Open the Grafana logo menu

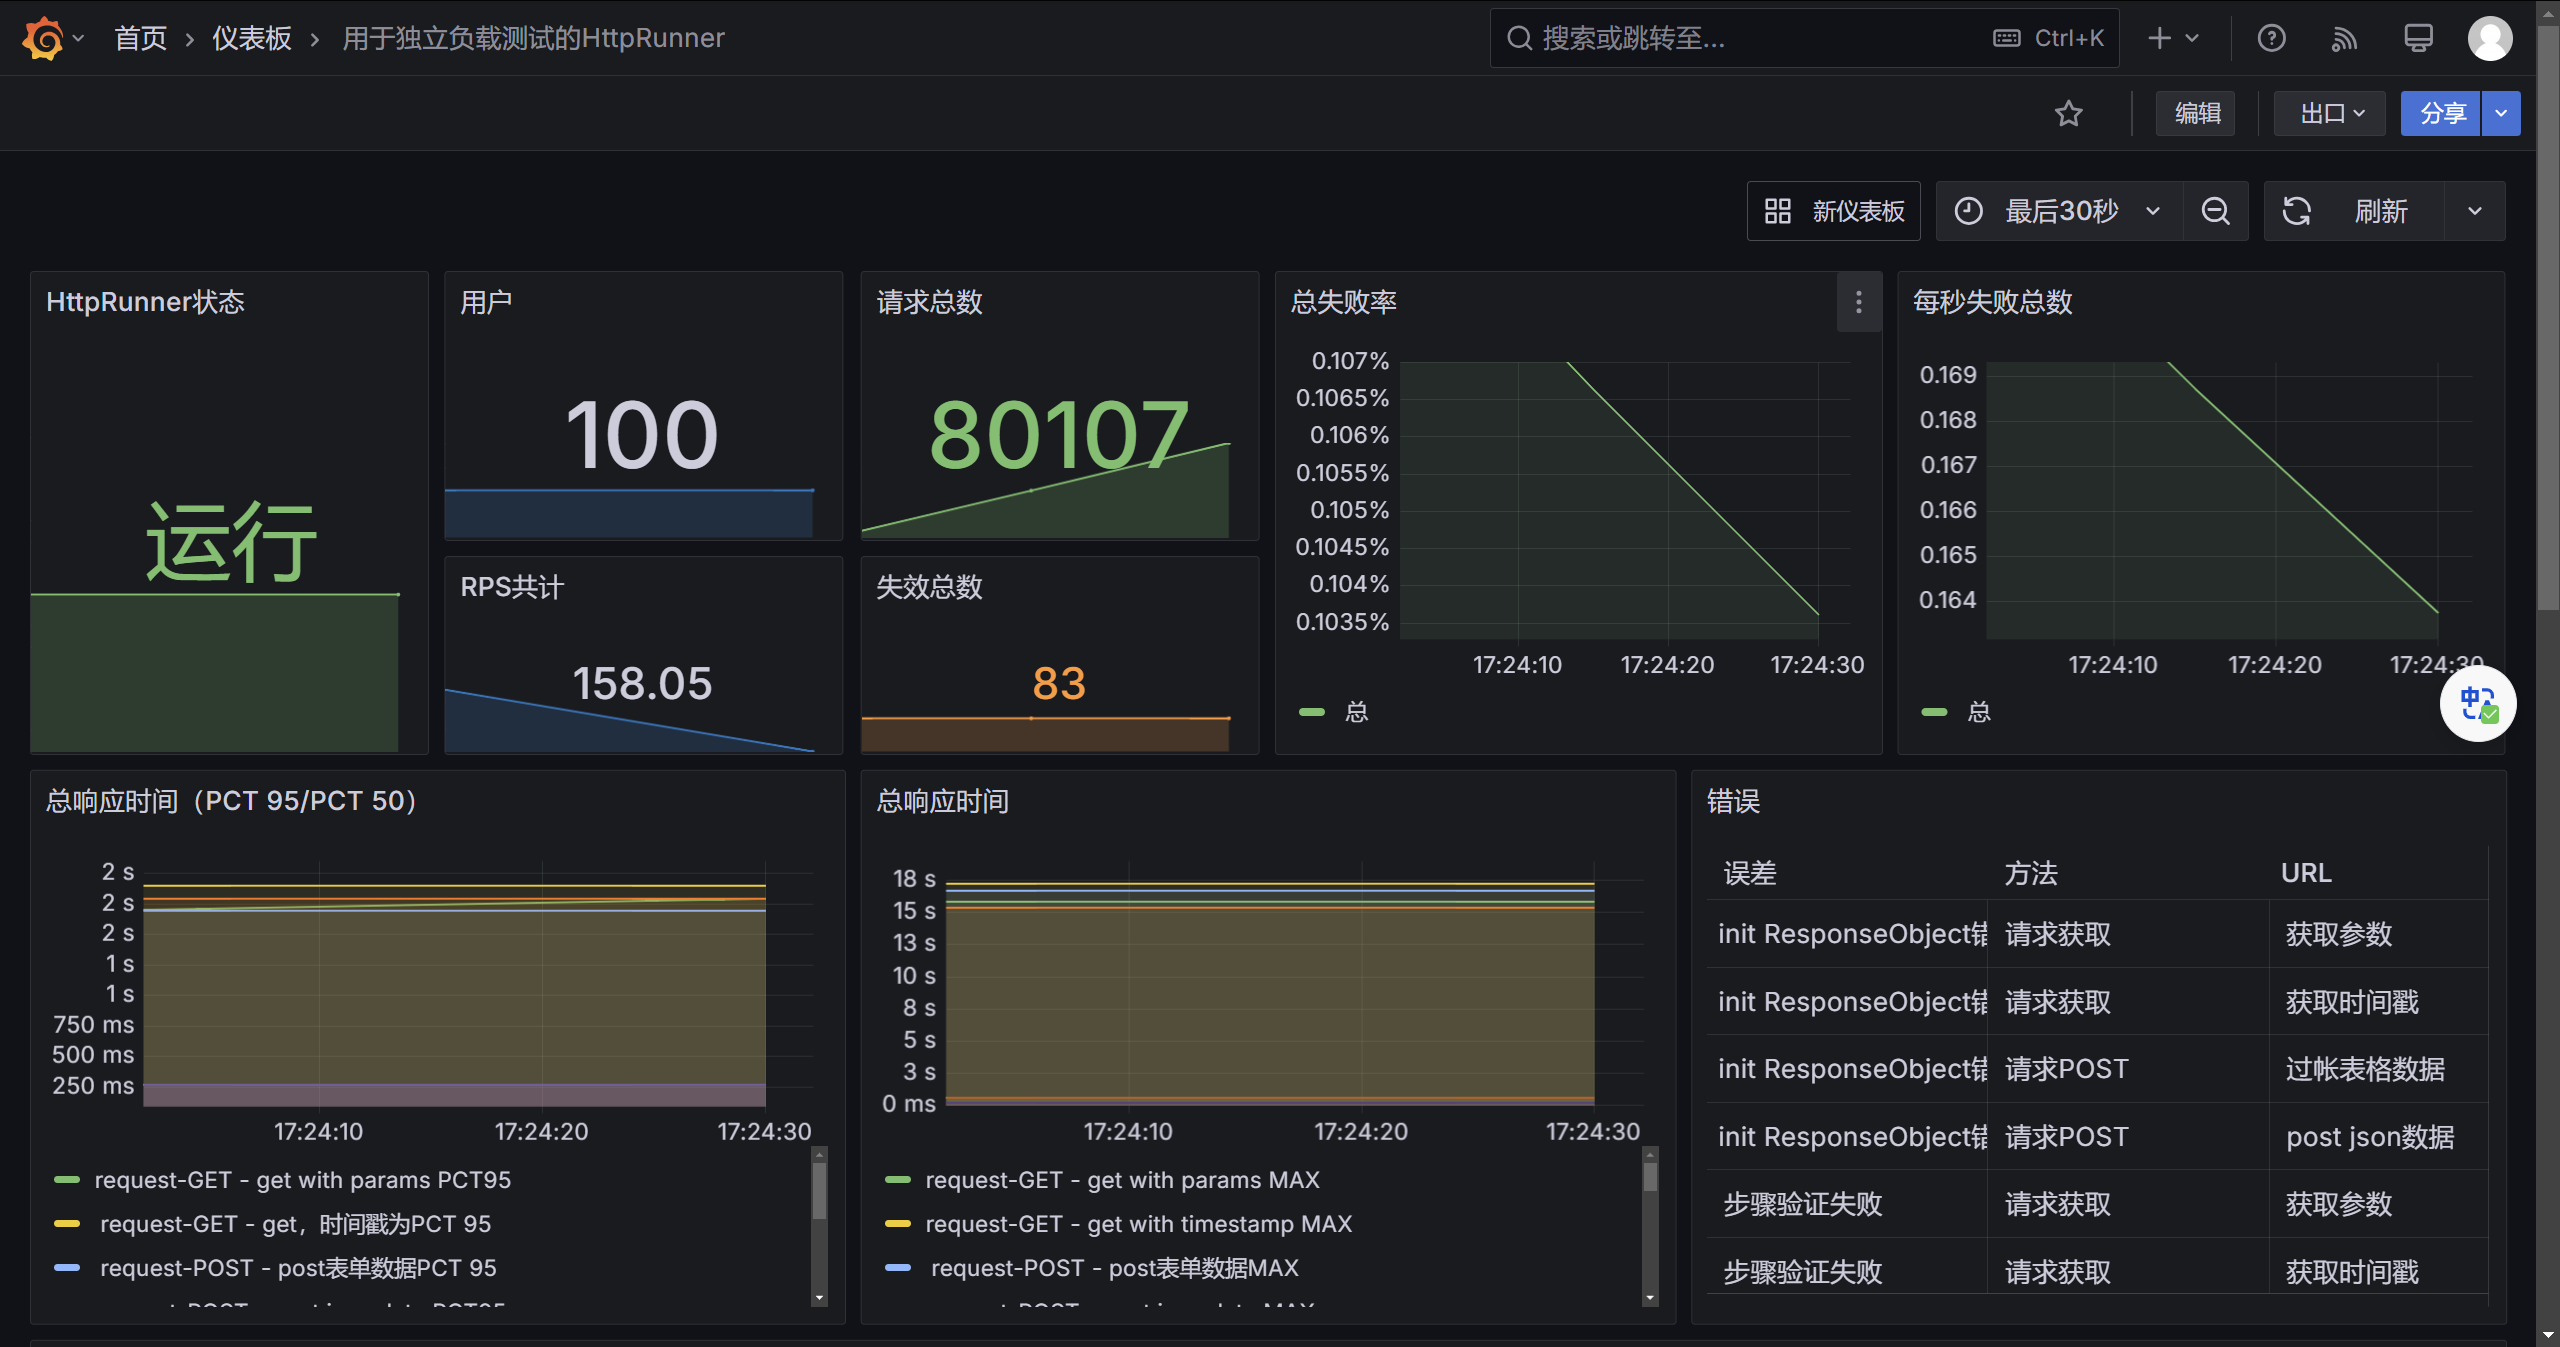click(43, 38)
